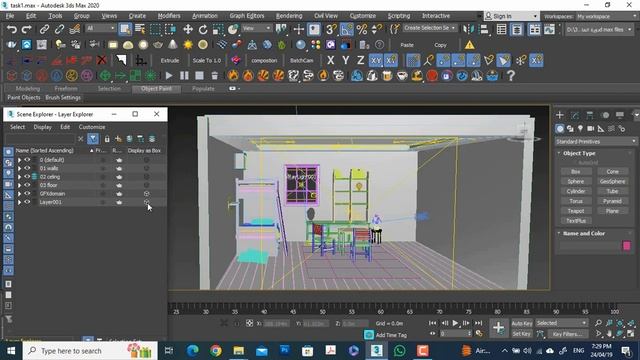The width and height of the screenshot is (640, 360).
Task: Restrict transform to the Z axis
Action: (x=360, y=60)
